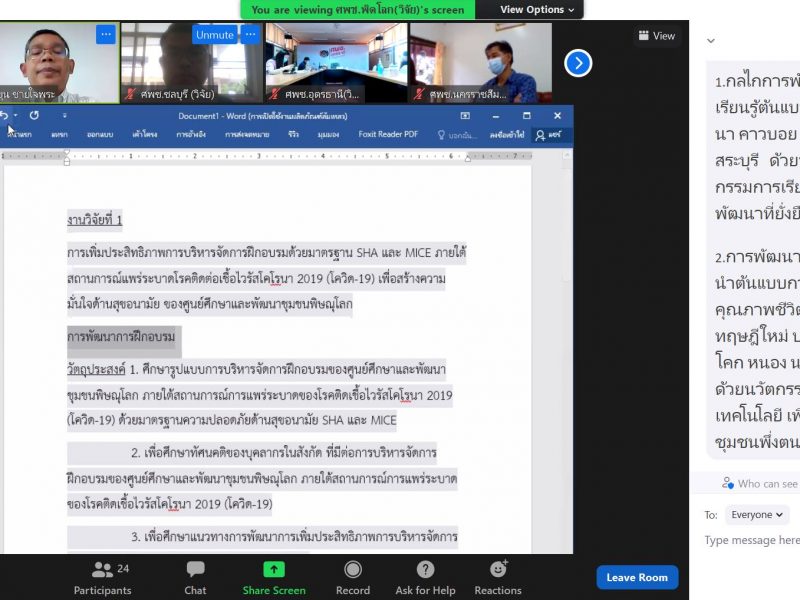Open the View layout switcher
The height and width of the screenshot is (600, 800).
pyautogui.click(x=657, y=36)
